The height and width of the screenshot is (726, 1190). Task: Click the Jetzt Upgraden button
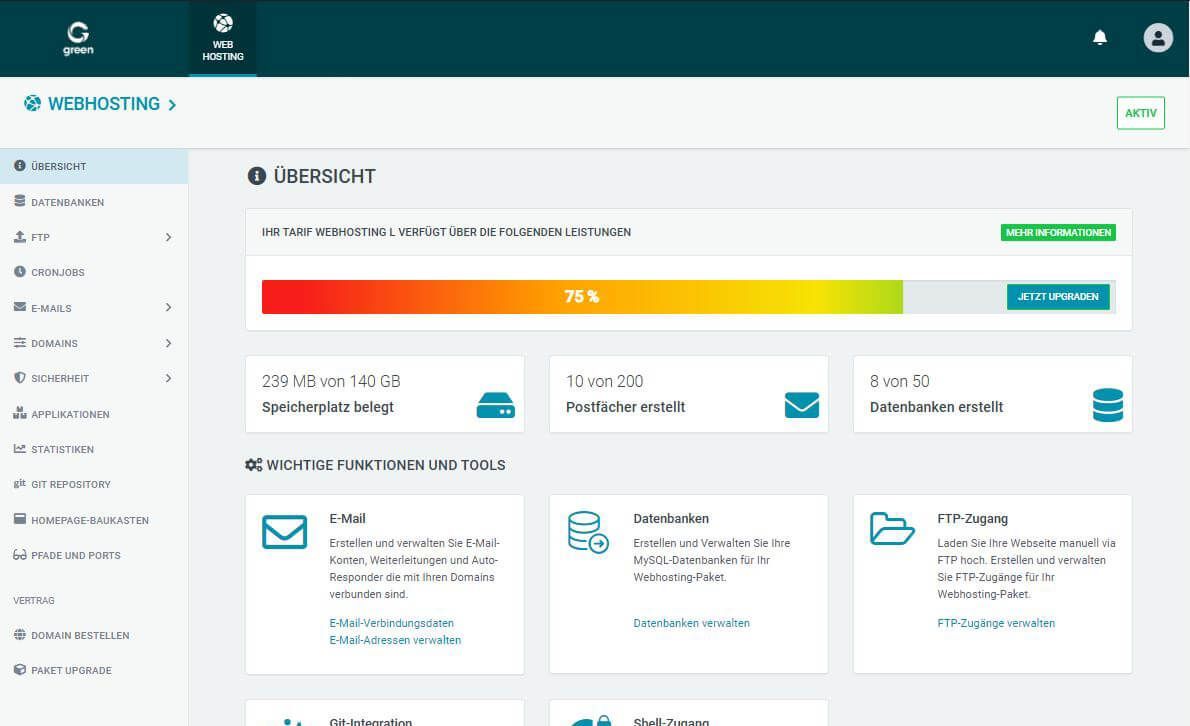[1058, 297]
